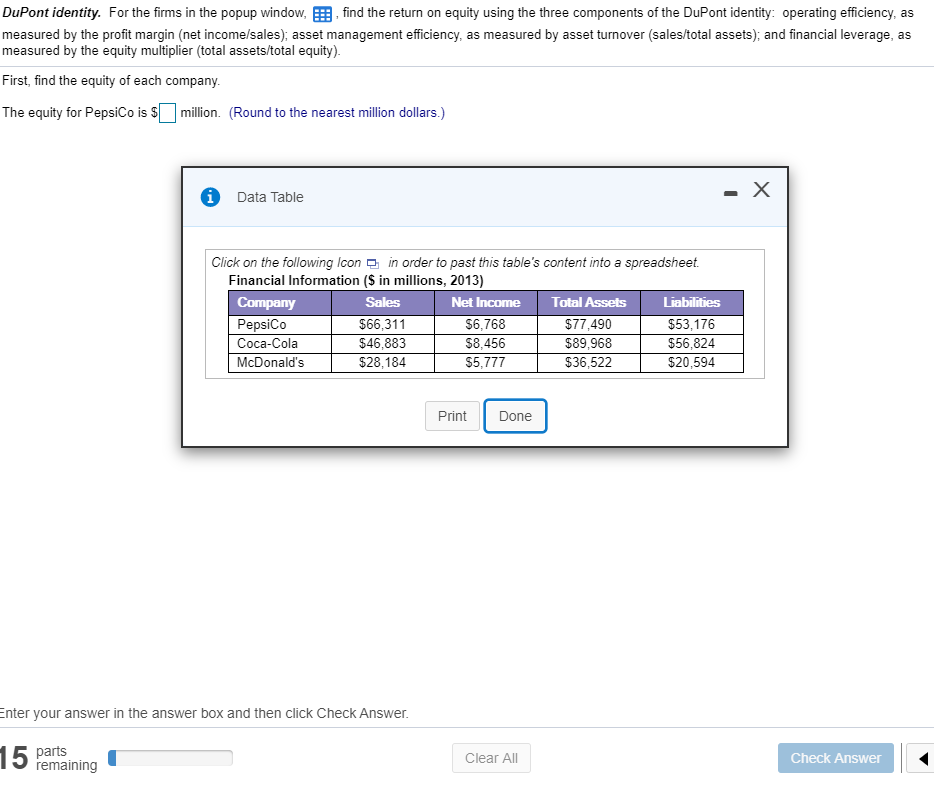Click 'First, find the equity of each company'
The image size is (934, 787).
point(111,80)
